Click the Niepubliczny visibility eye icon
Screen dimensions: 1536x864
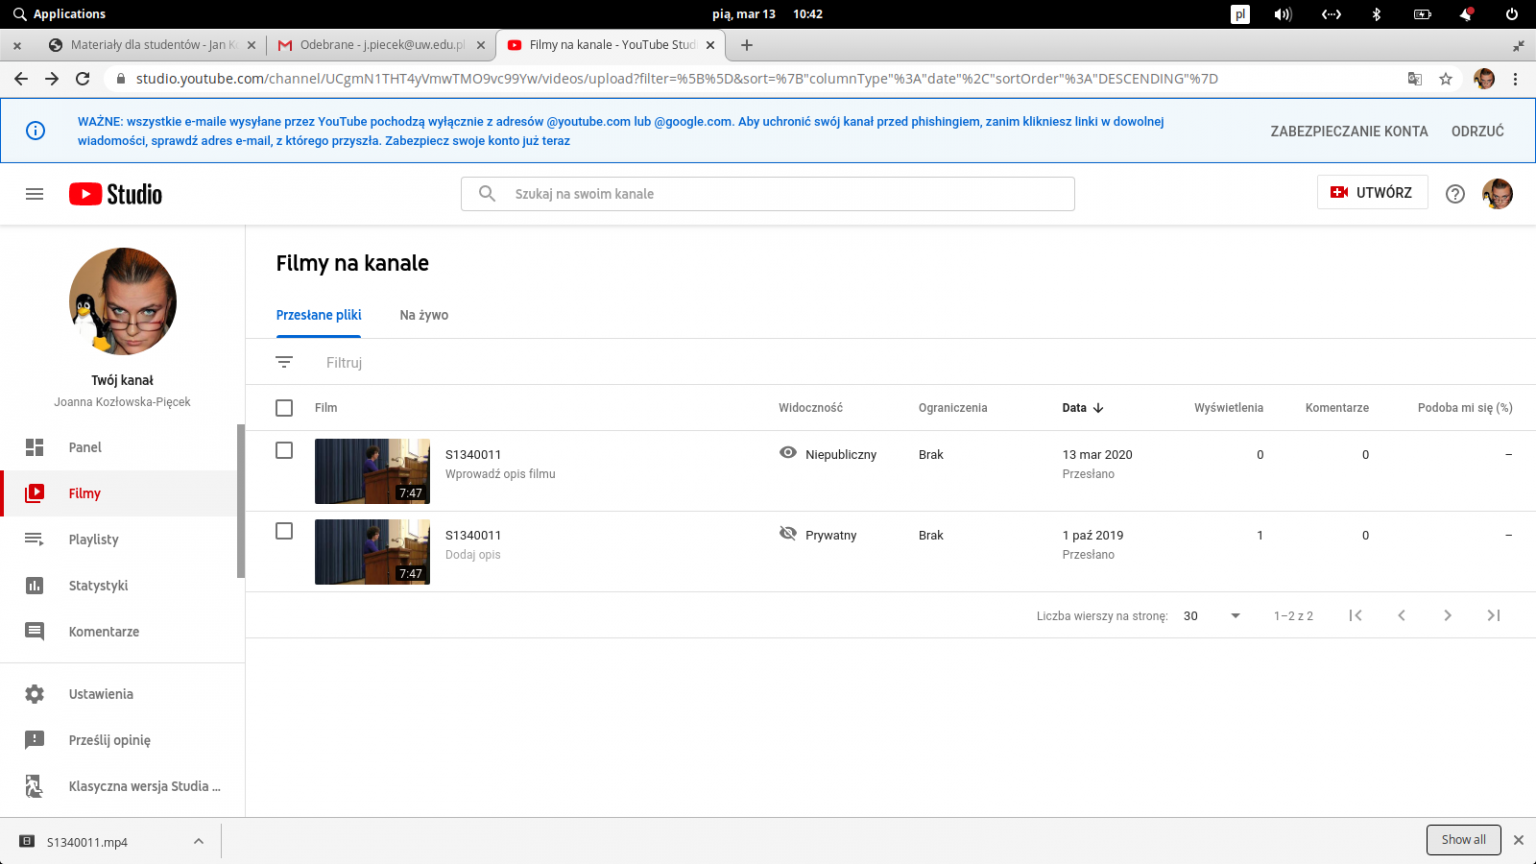click(788, 453)
